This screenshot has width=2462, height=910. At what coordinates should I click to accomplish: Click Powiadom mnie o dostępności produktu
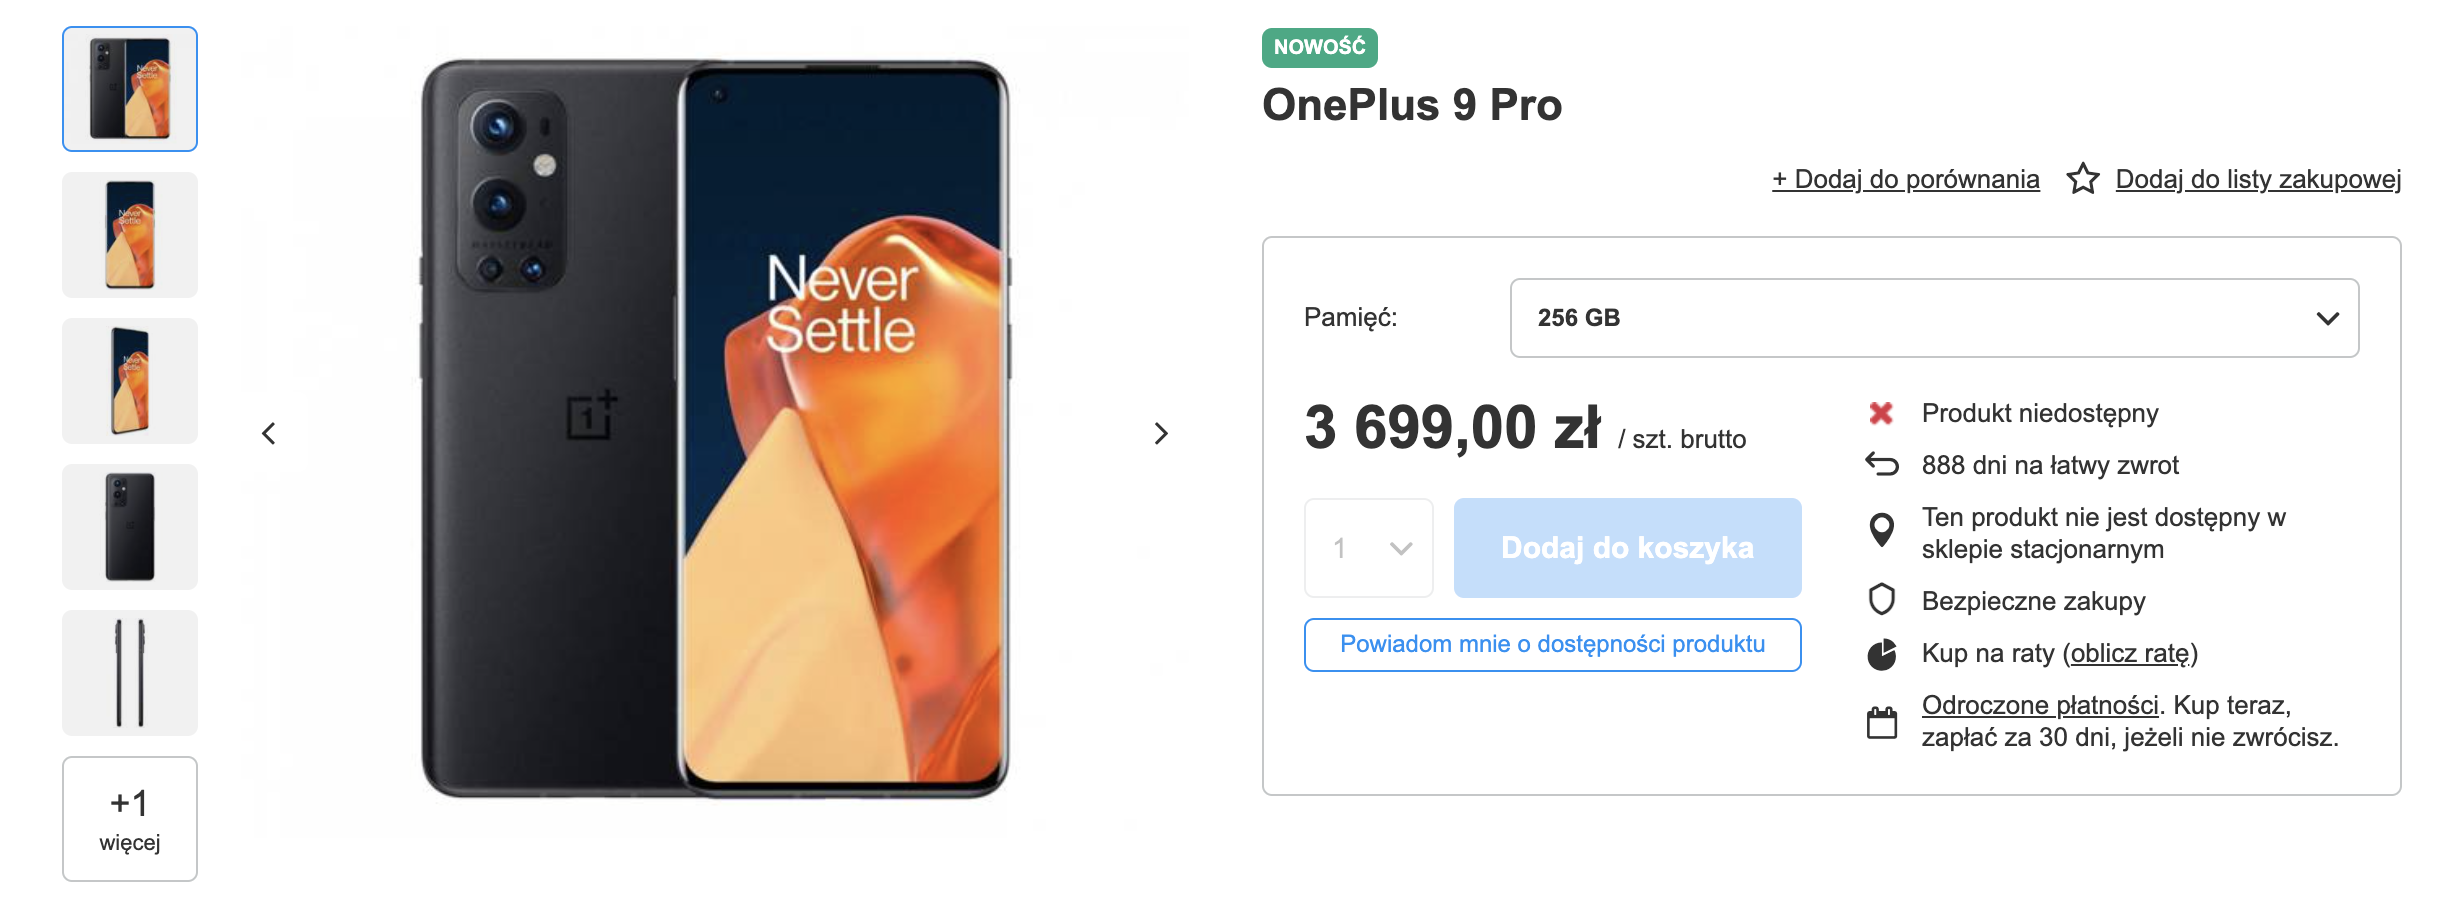1552,644
